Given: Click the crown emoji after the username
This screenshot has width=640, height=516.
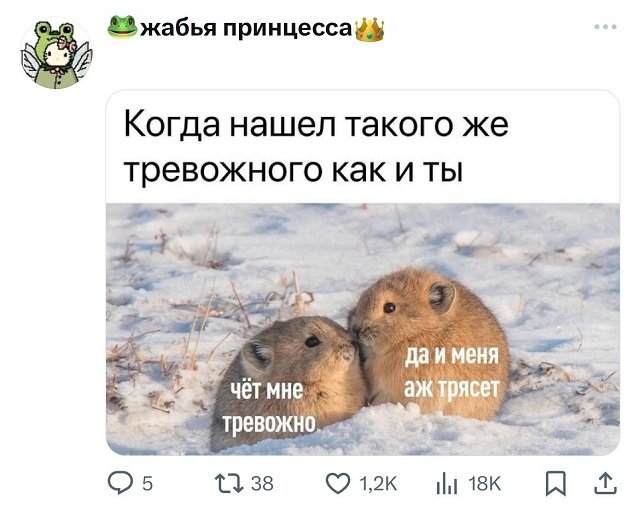Looking at the screenshot, I should click(x=370, y=29).
